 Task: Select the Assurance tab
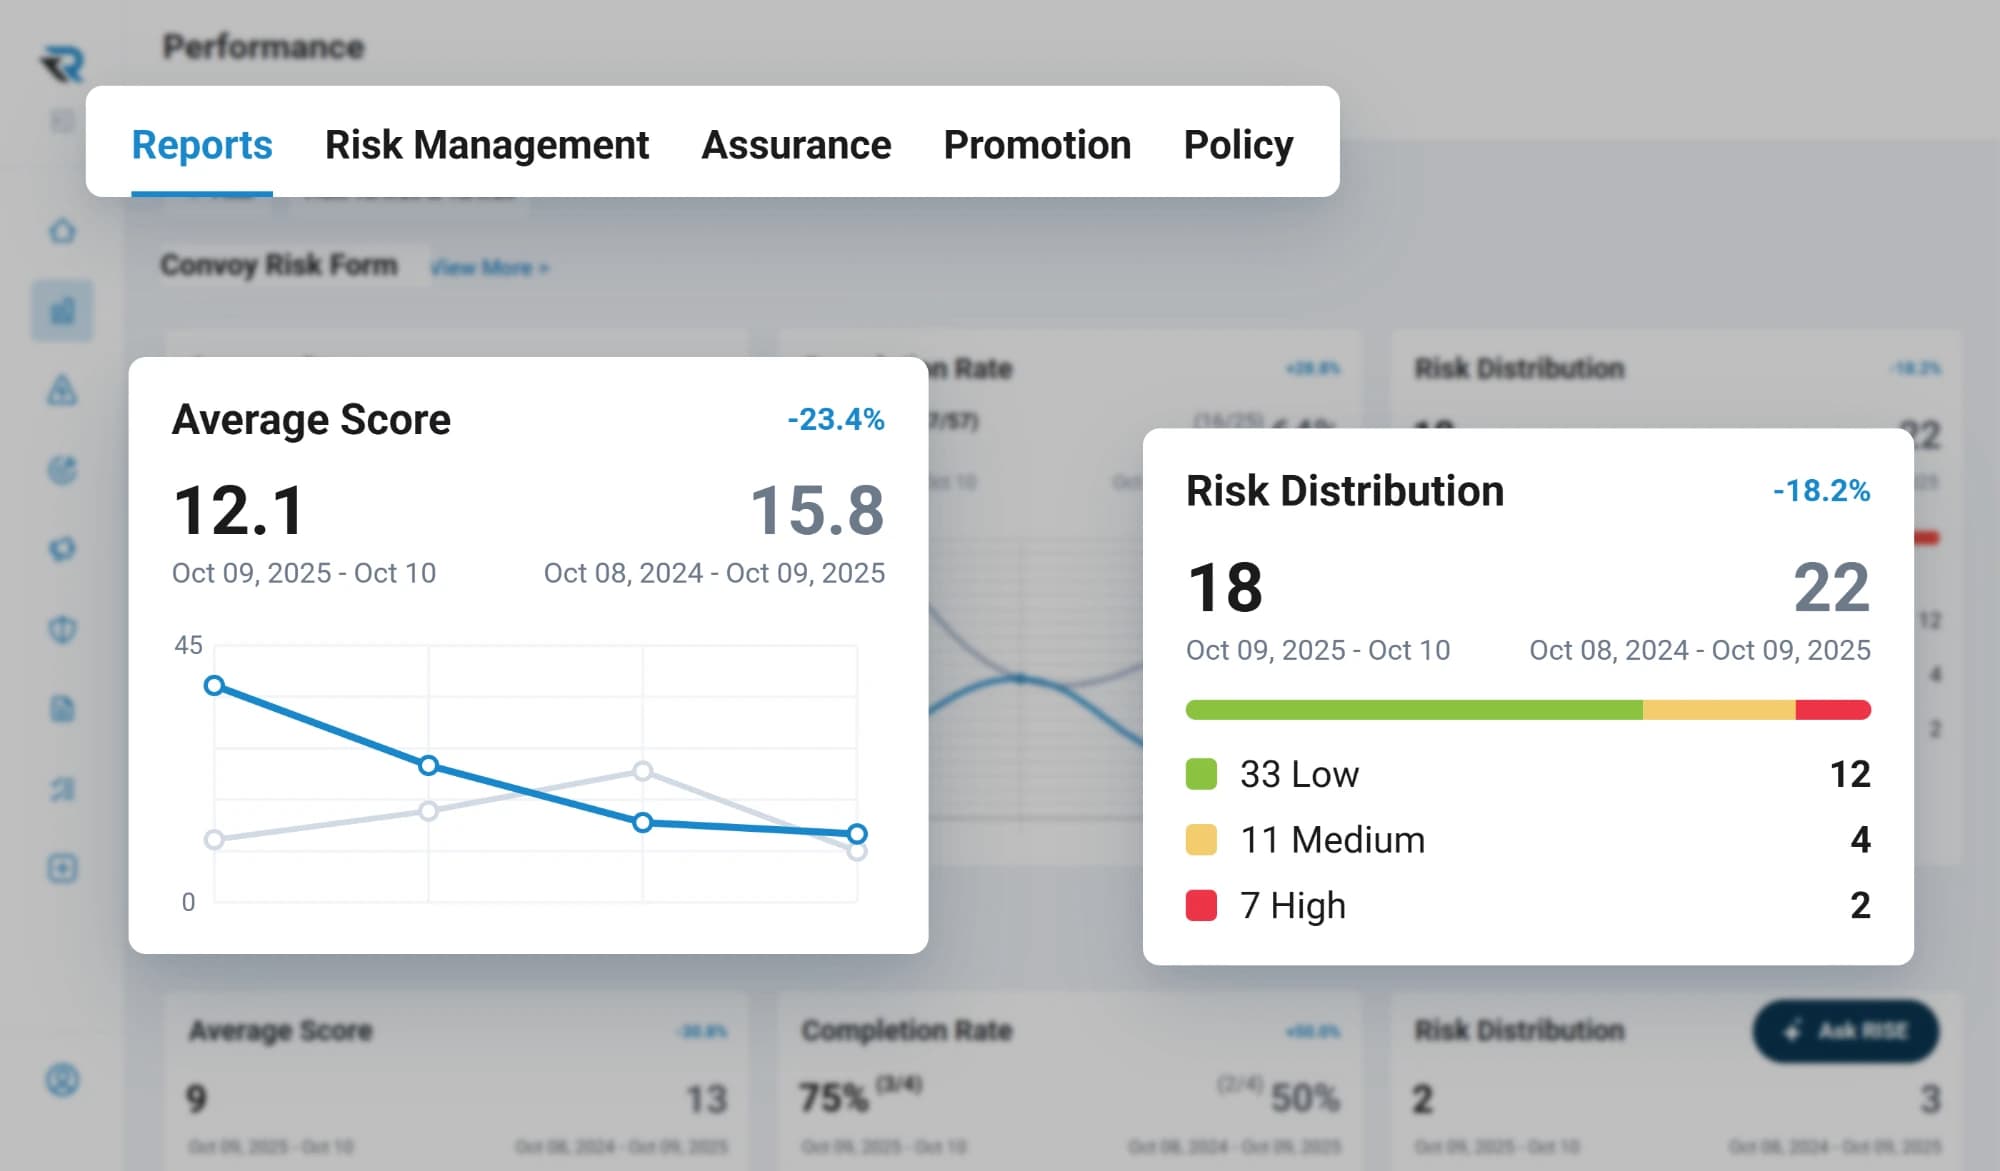coord(796,145)
